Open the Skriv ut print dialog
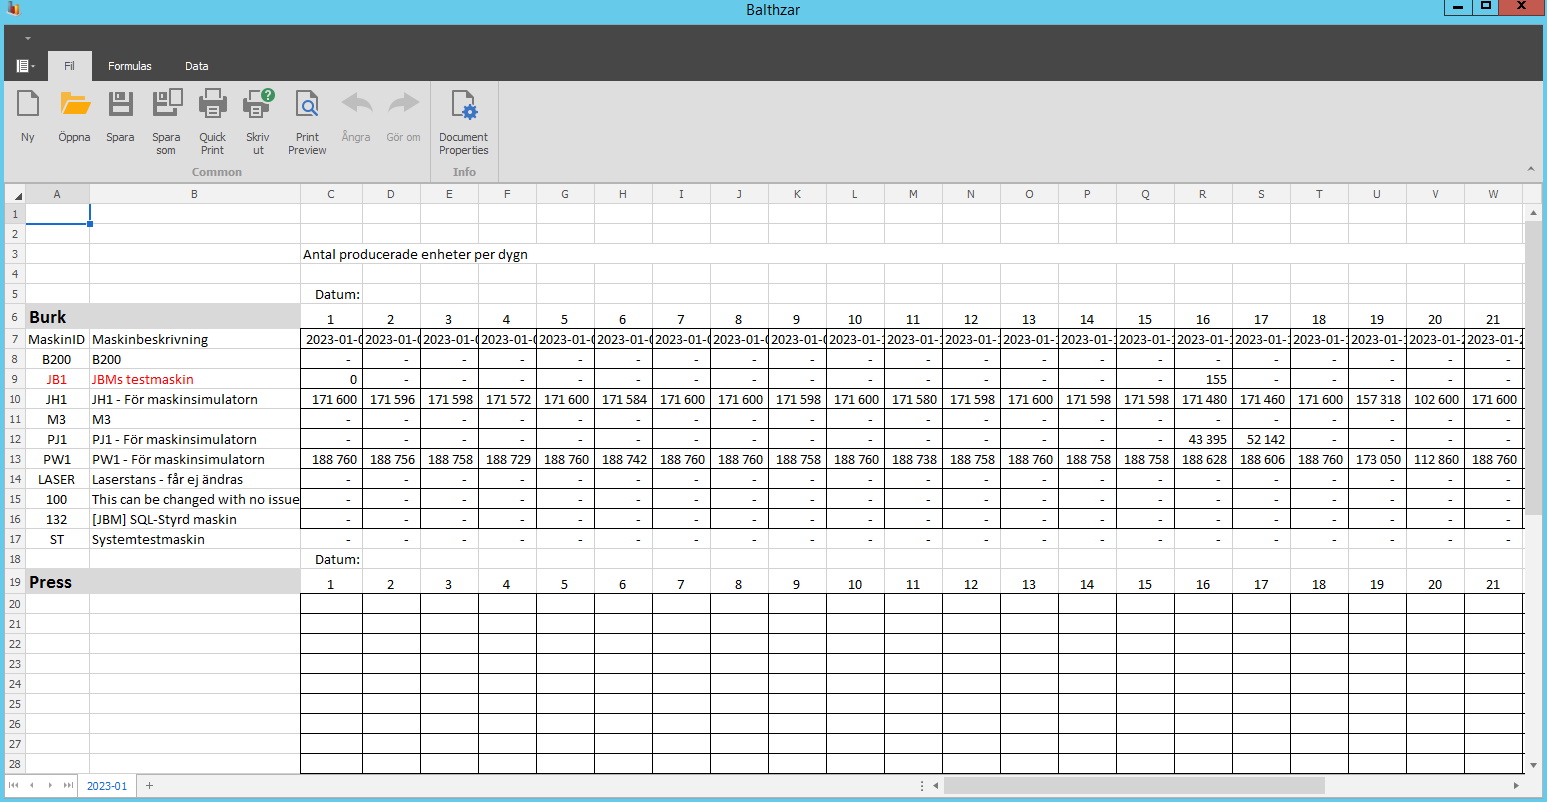Viewport: 1547px width, 802px height. click(257, 115)
